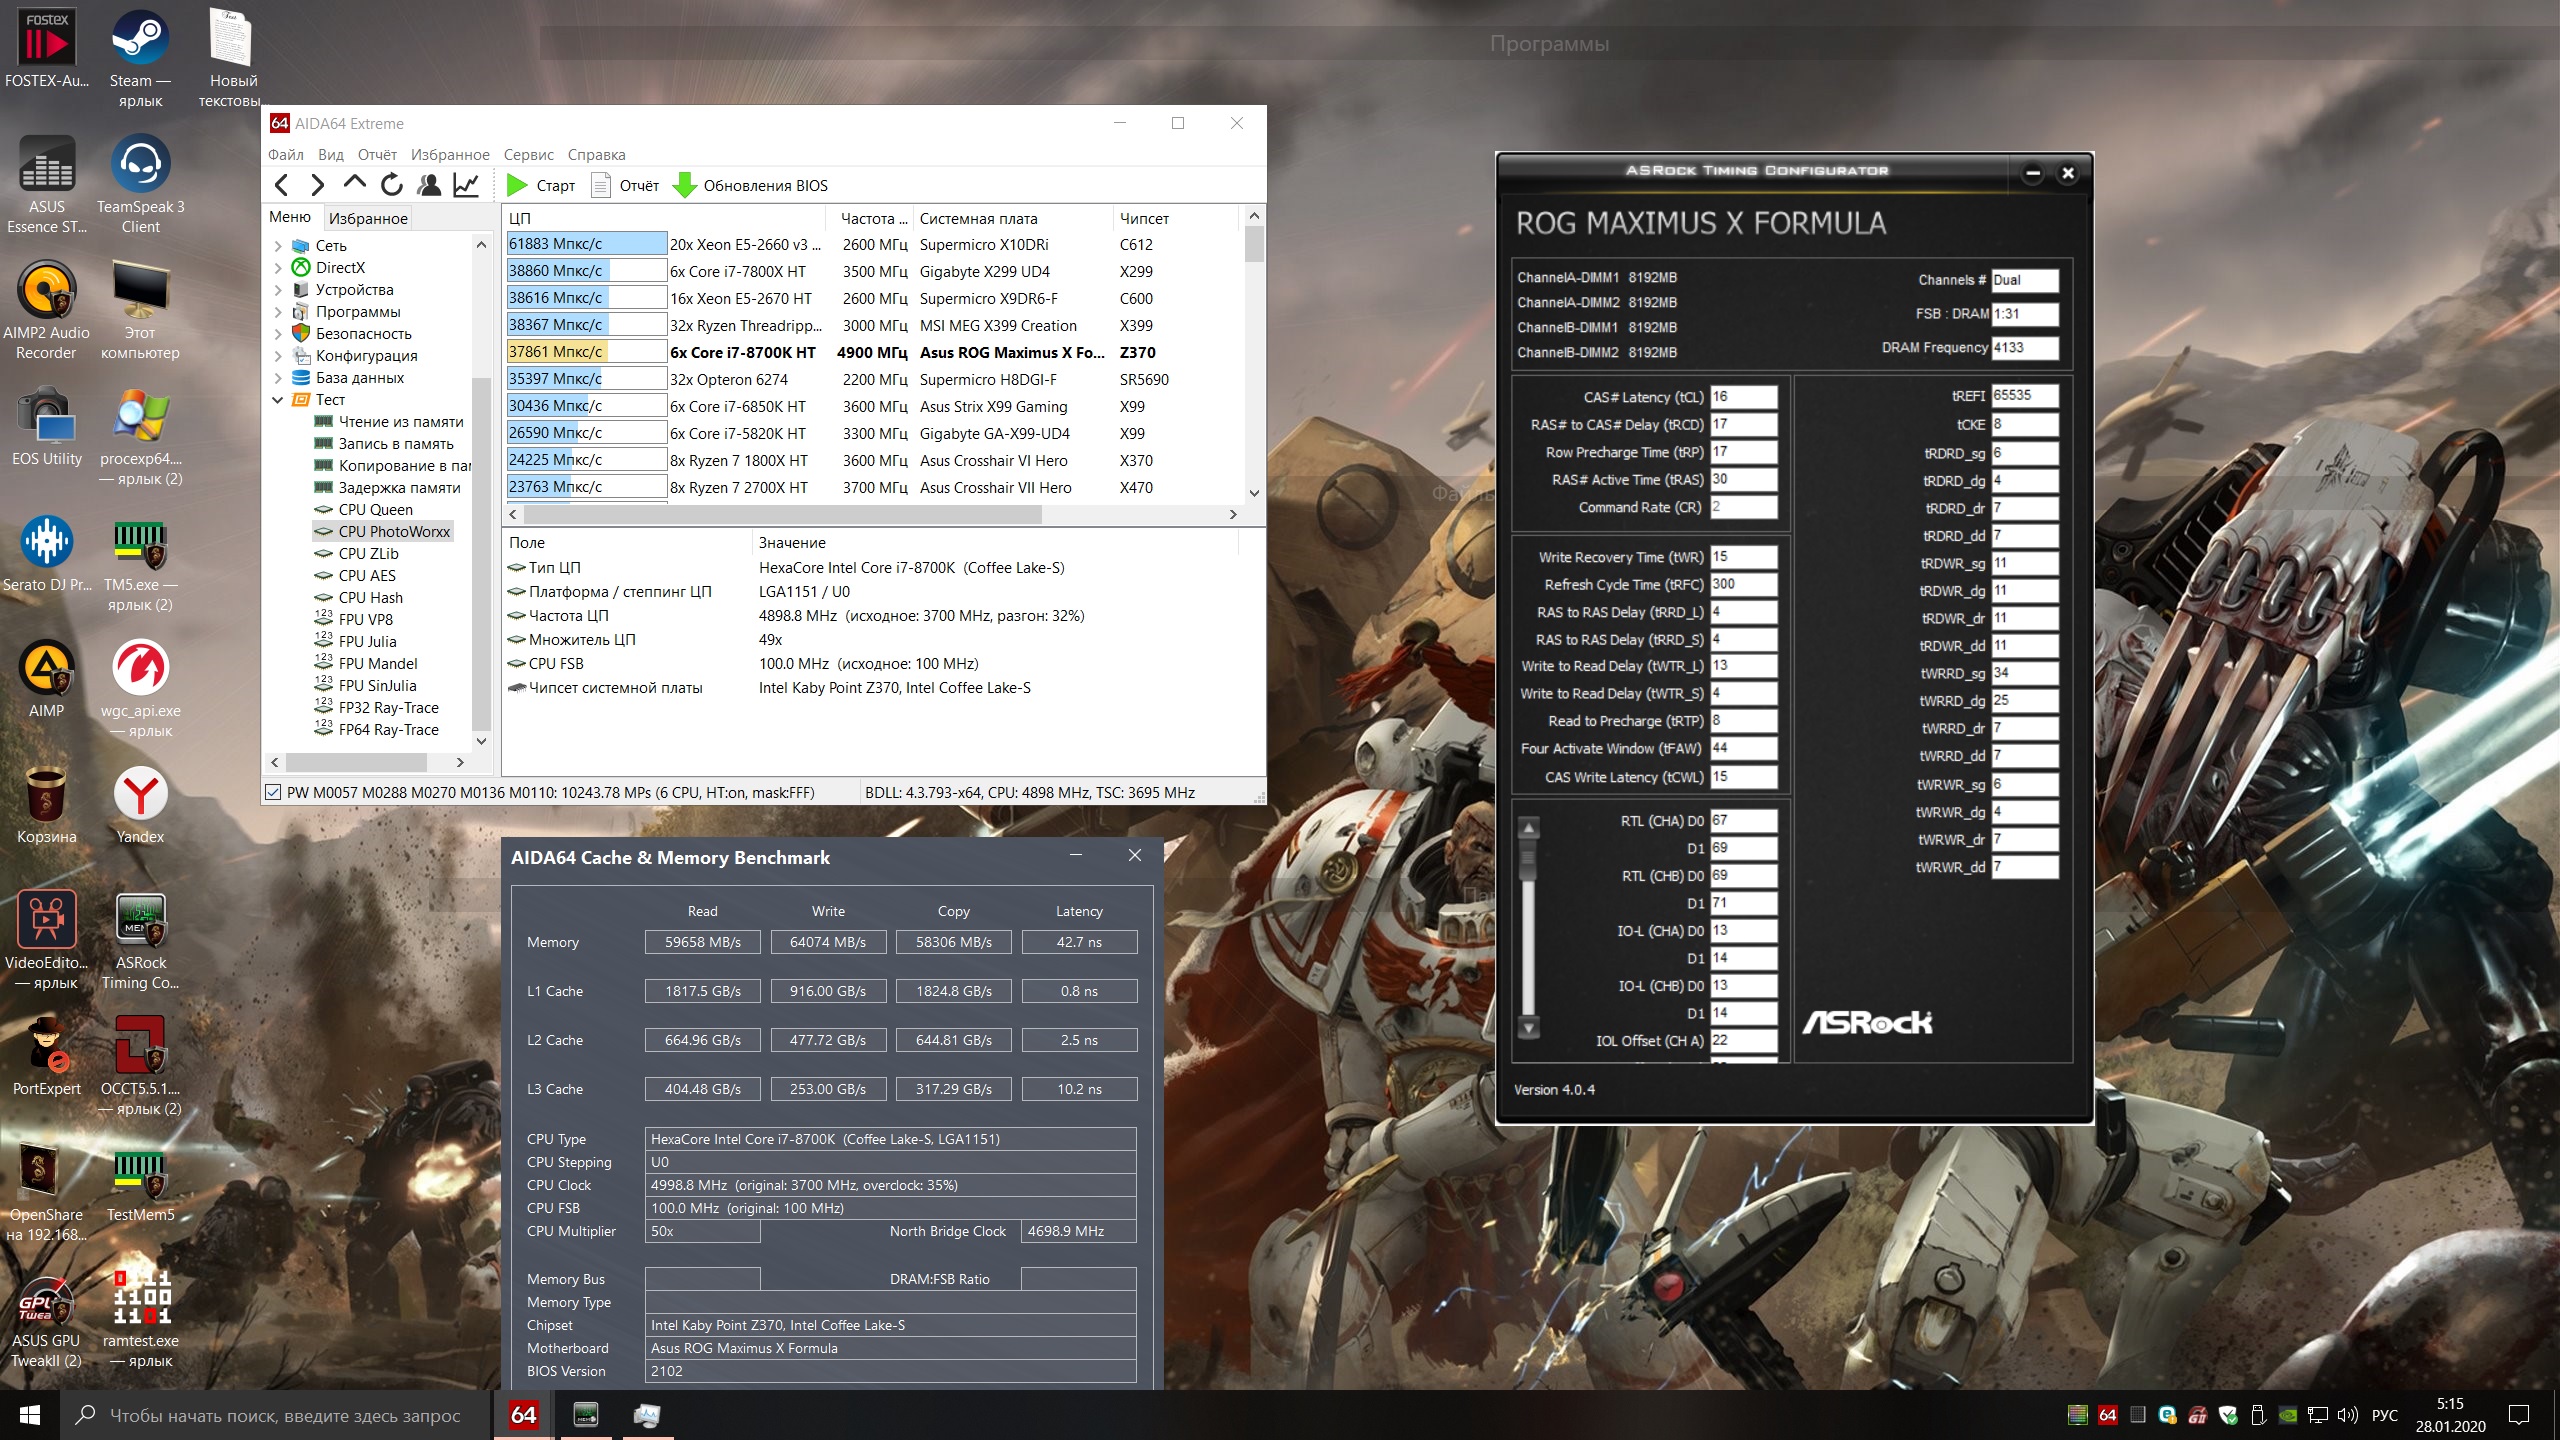Click the green Start benchmark button
2560x1440 pixels.
[541, 185]
